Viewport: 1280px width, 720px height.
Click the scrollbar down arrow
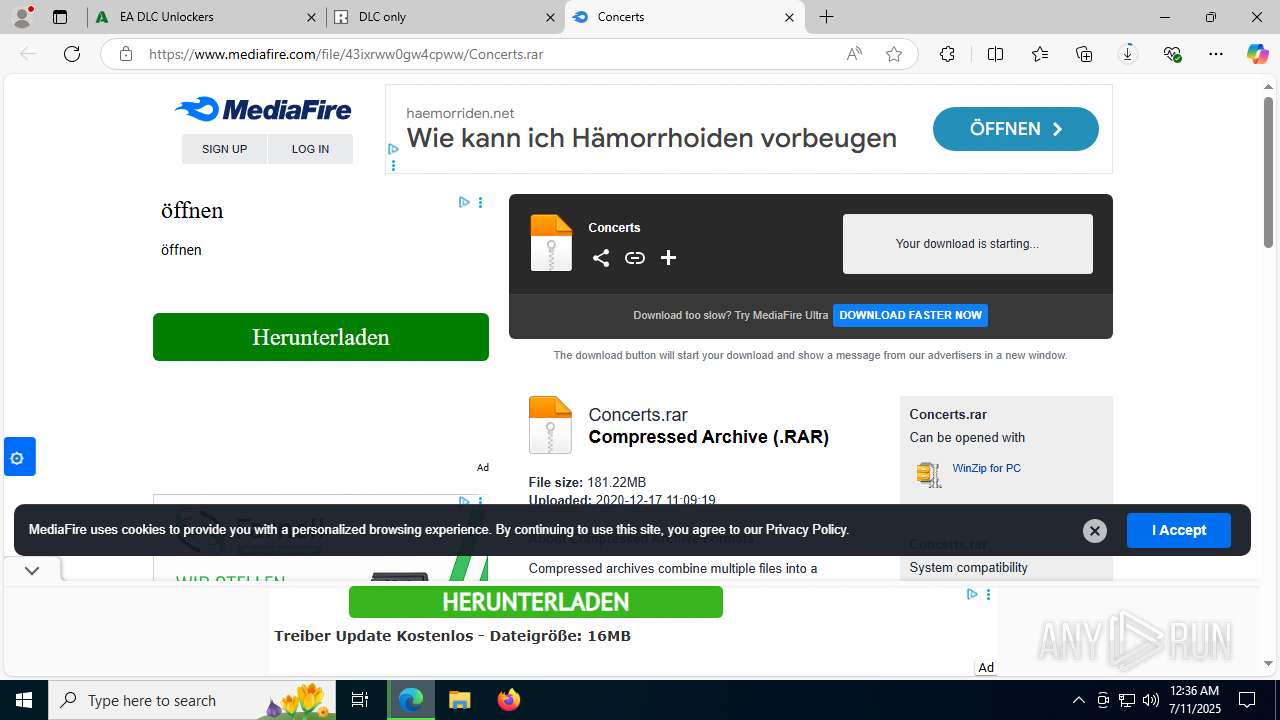pos(1268,664)
